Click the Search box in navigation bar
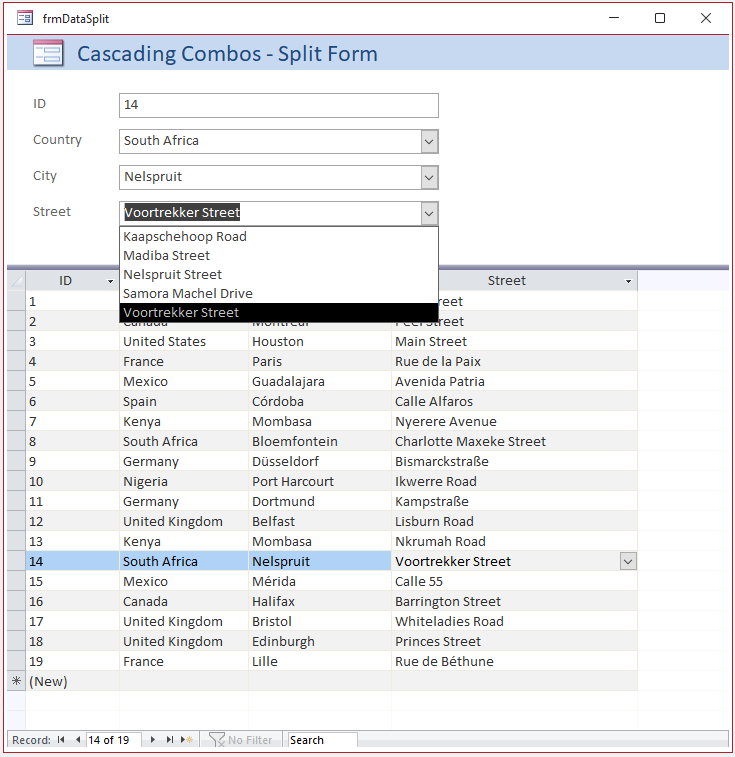Viewport: 735px width, 757px height. tap(323, 740)
